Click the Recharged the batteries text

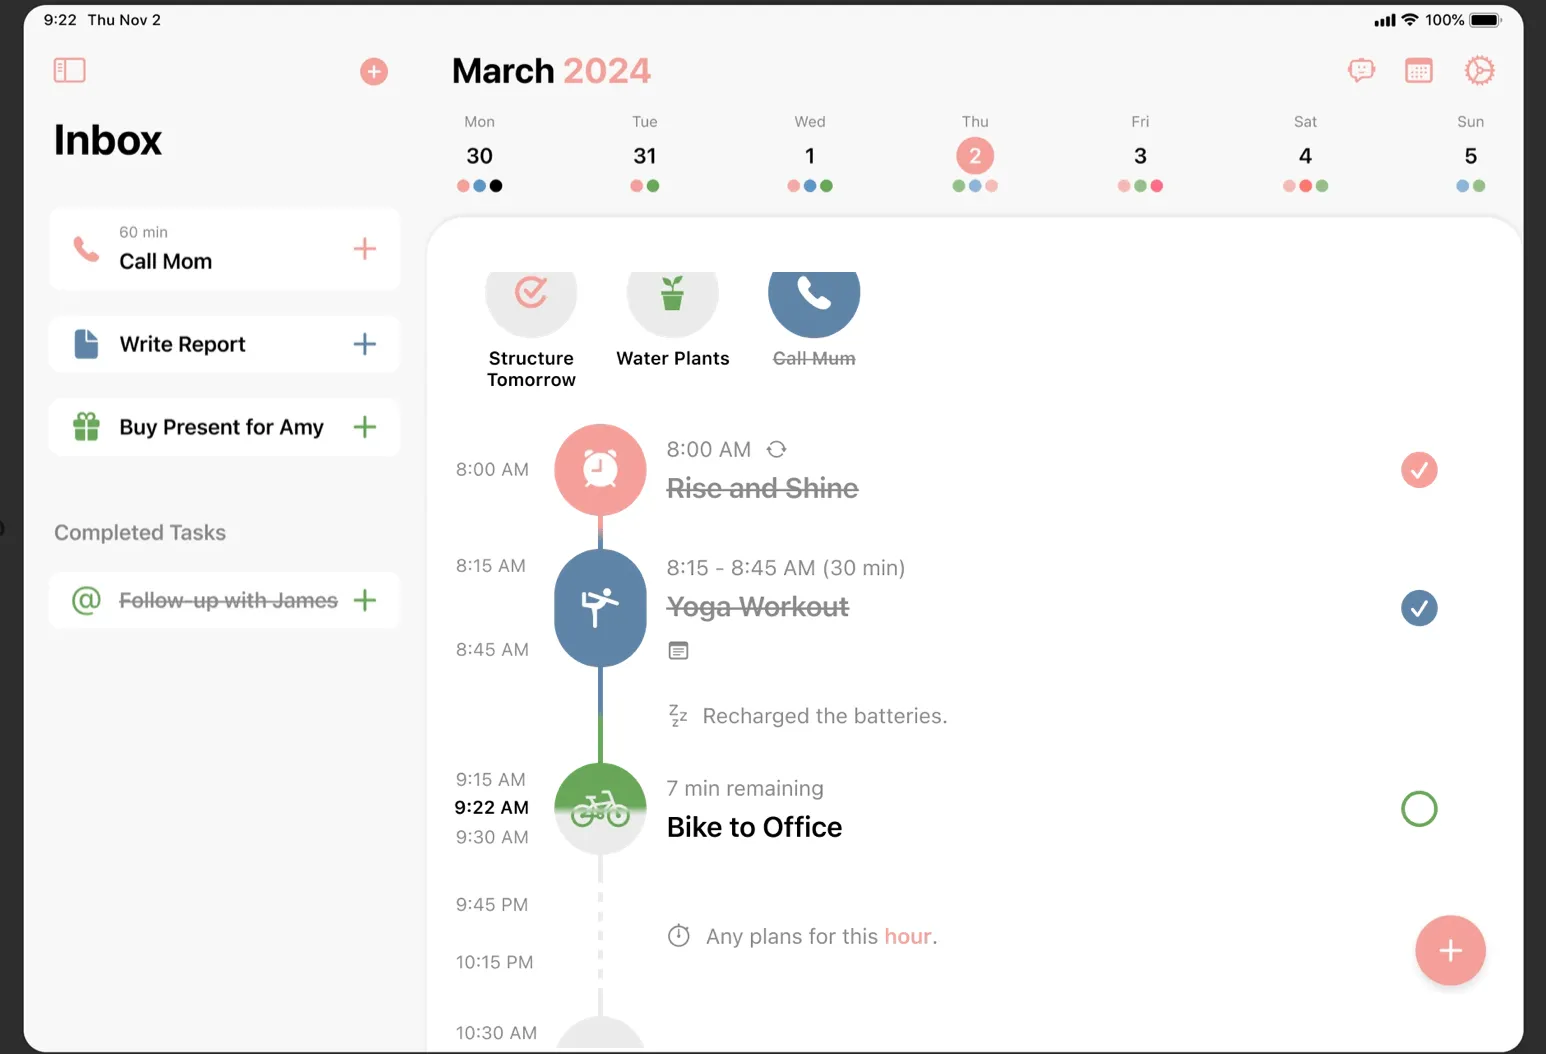coord(825,716)
